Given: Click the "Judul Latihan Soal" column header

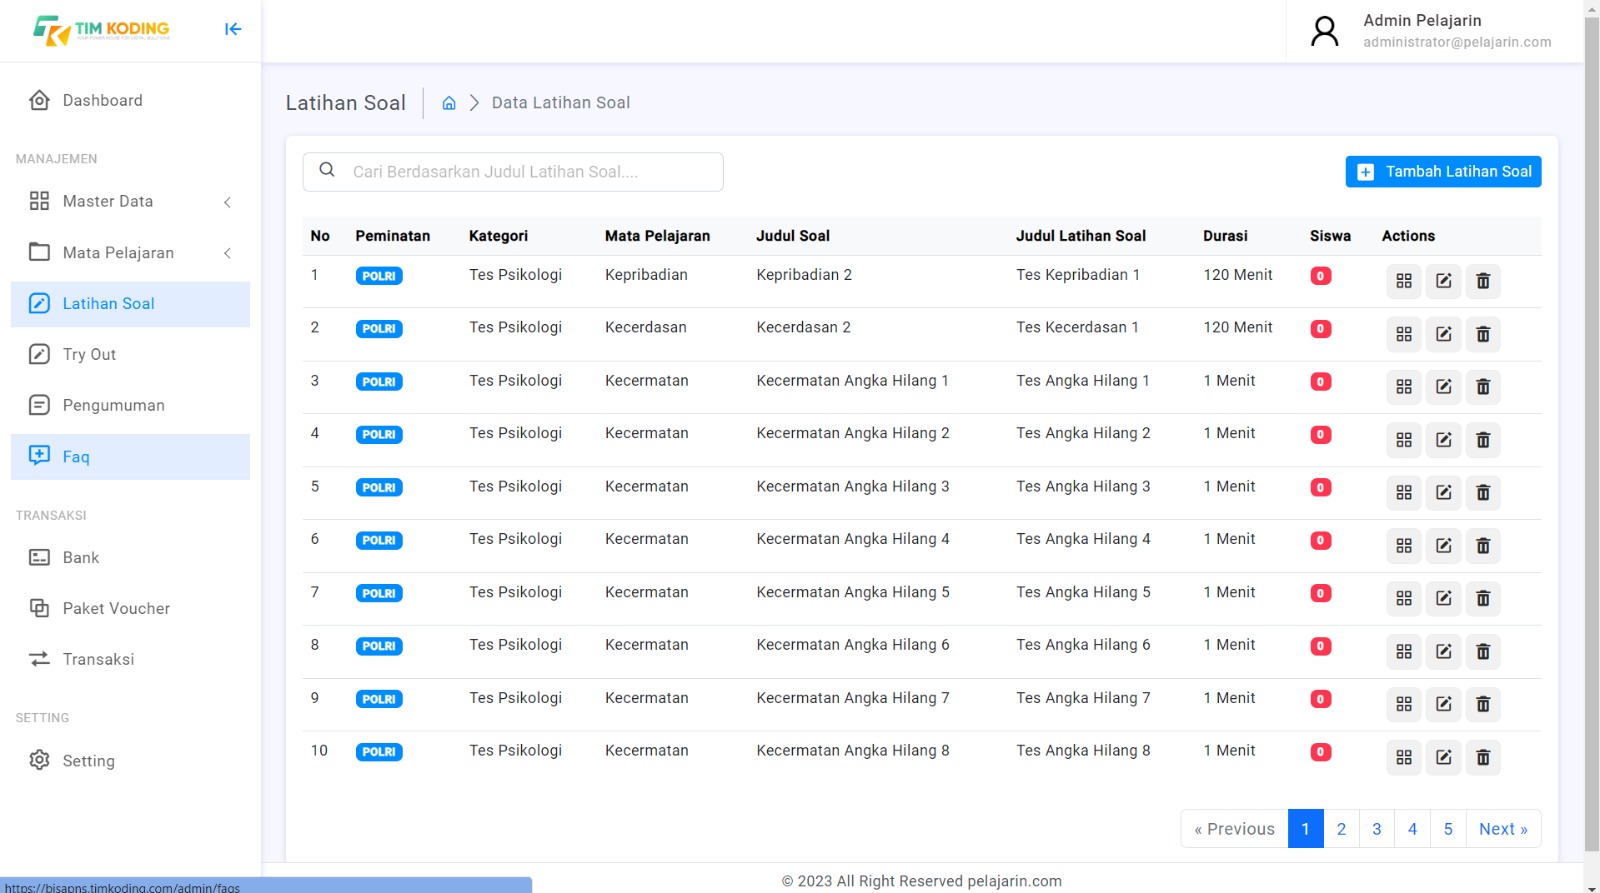Looking at the screenshot, I should click(1081, 236).
